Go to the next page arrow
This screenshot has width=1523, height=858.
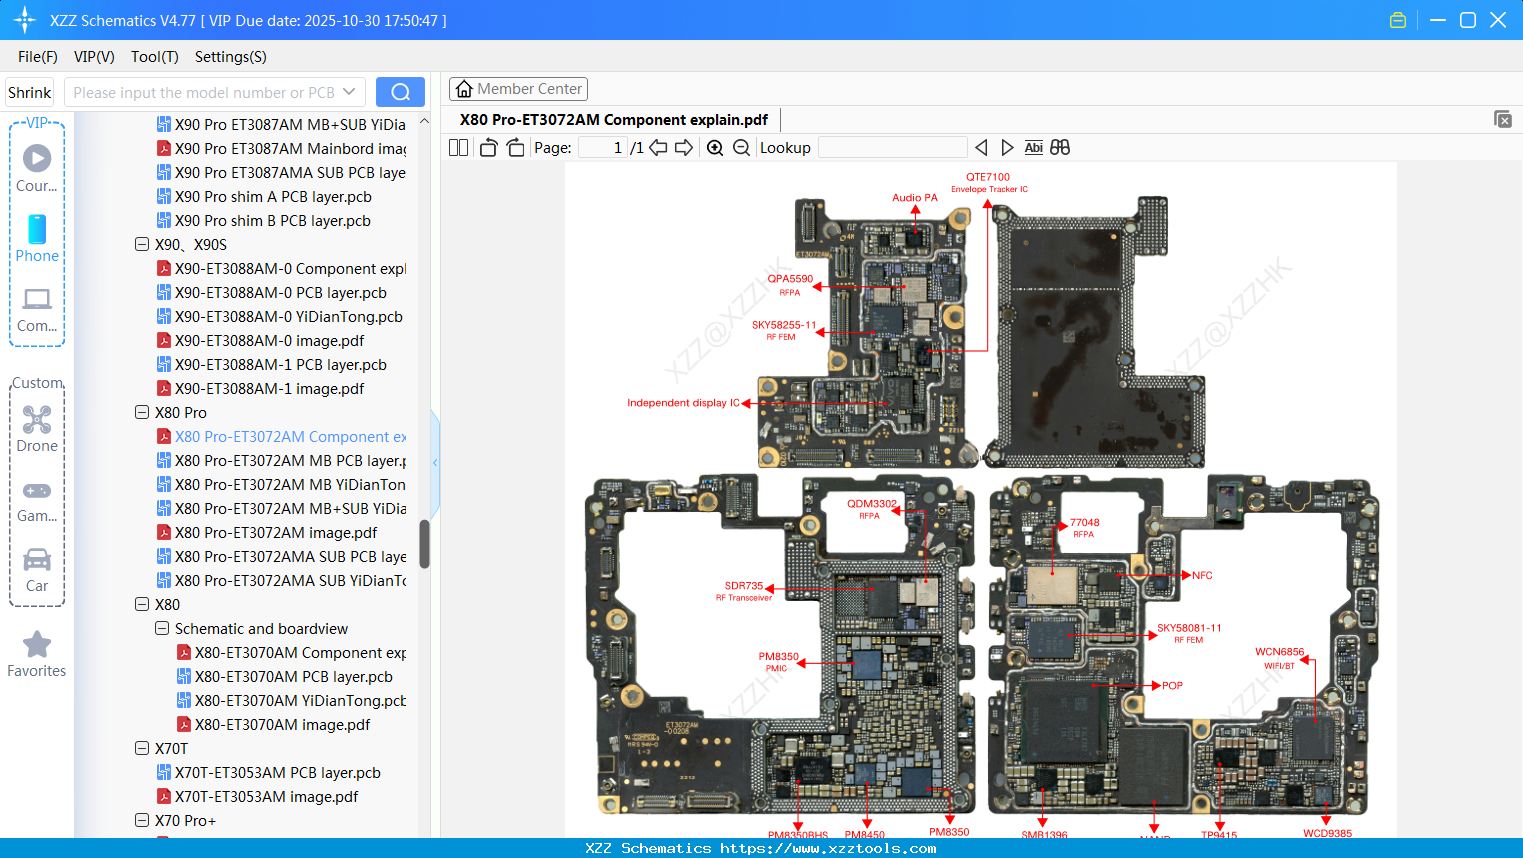tap(684, 148)
